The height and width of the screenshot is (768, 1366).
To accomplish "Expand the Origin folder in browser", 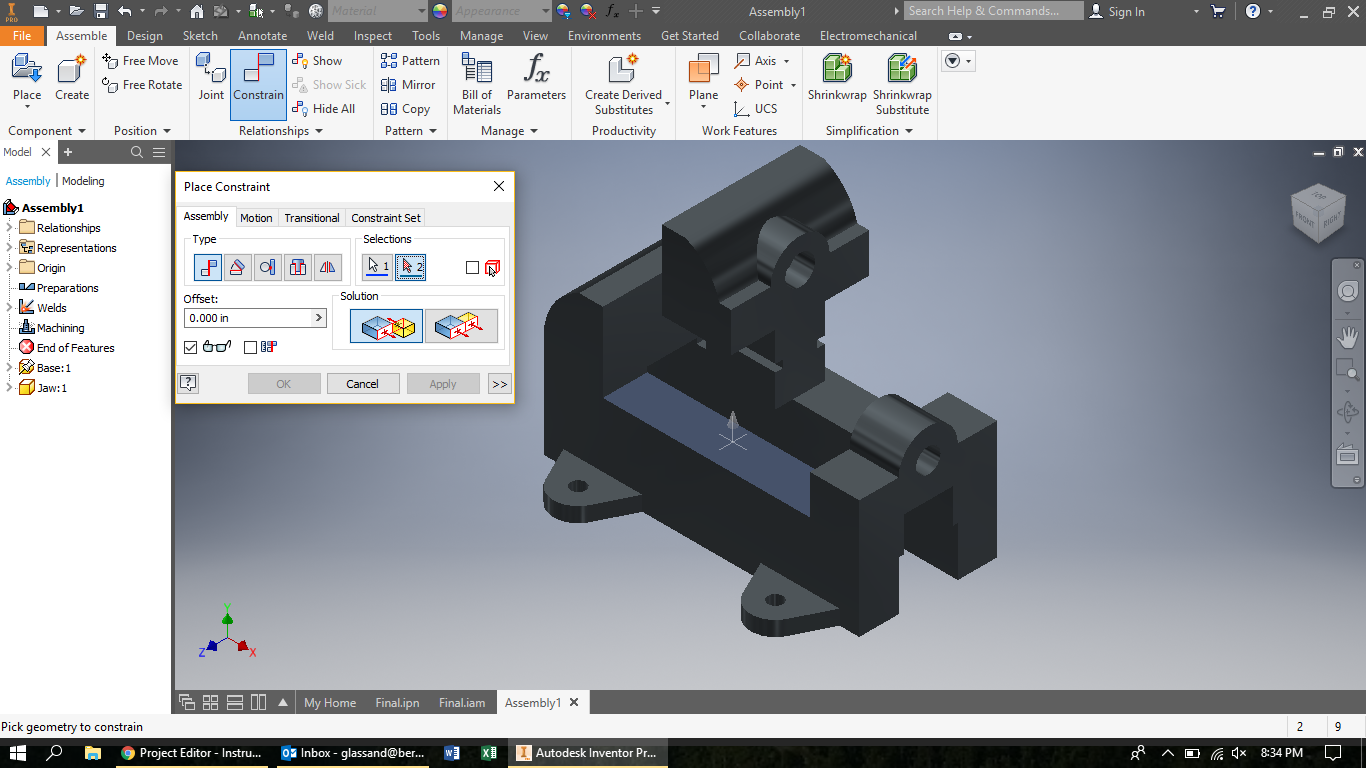I will click(x=10, y=268).
